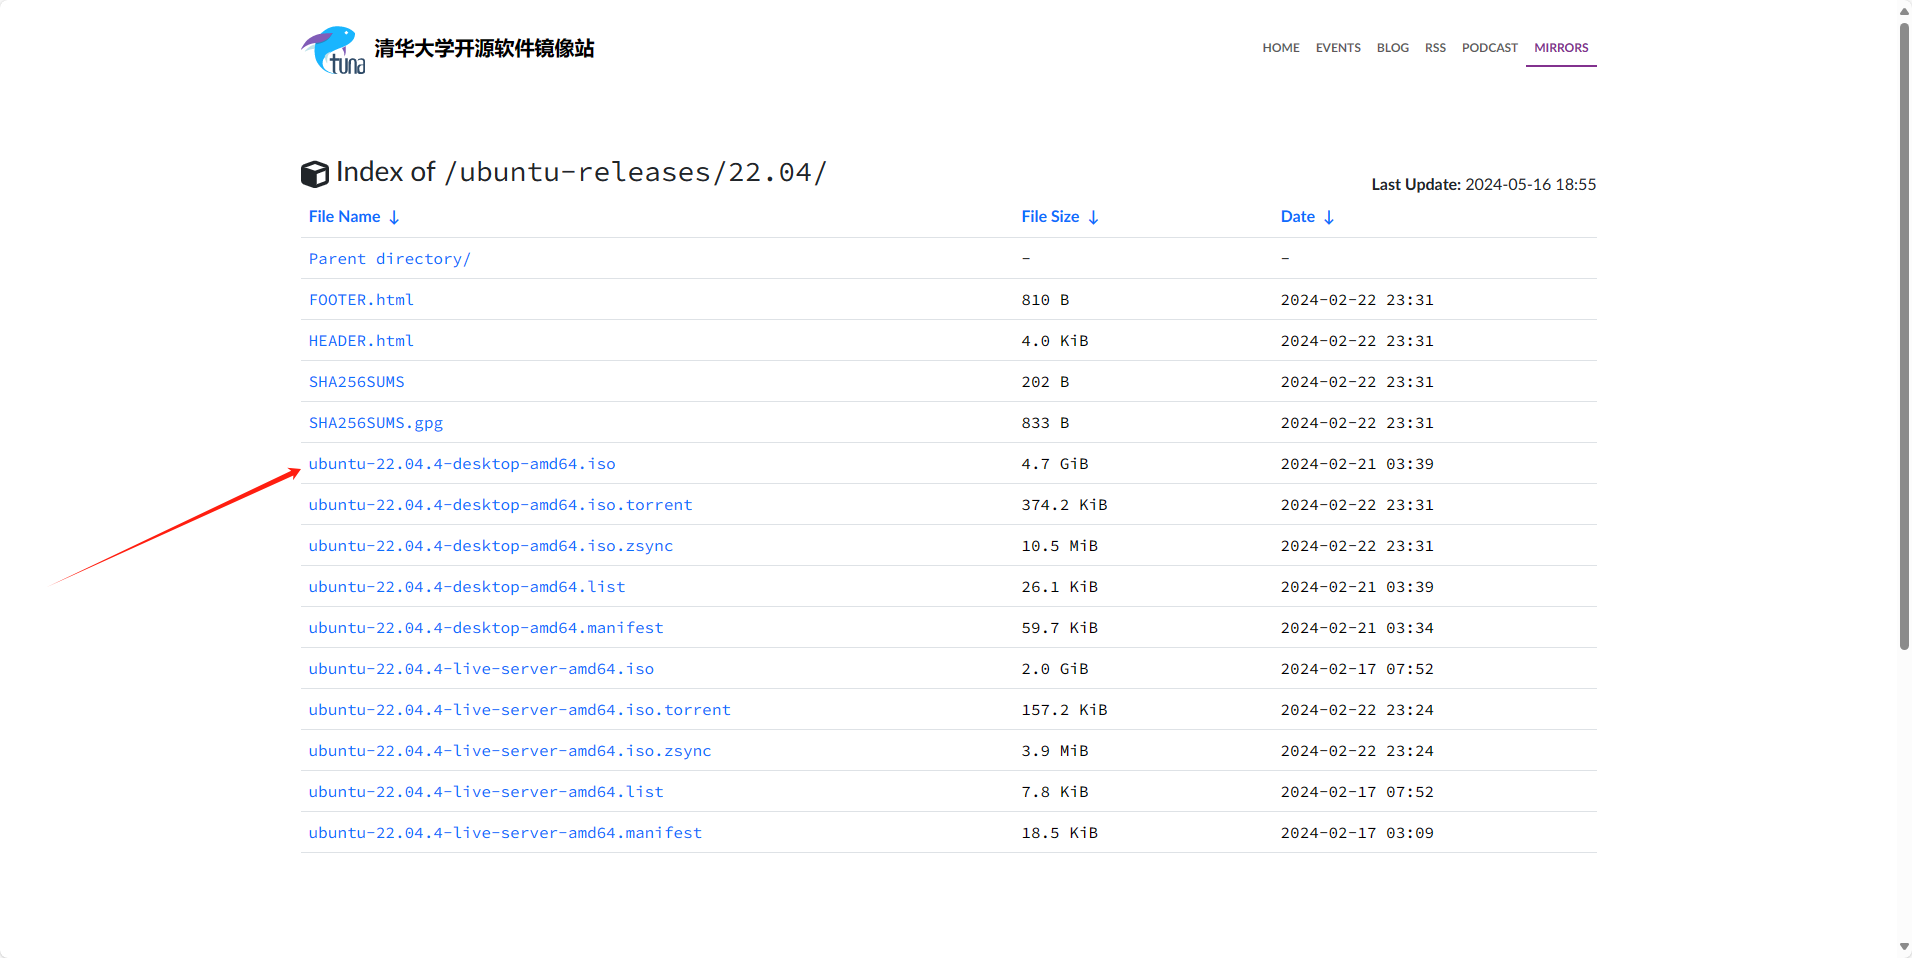Viewport: 1912px width, 958px height.
Task: Click the 10.5 MiB file size cell
Action: [x=1060, y=546]
